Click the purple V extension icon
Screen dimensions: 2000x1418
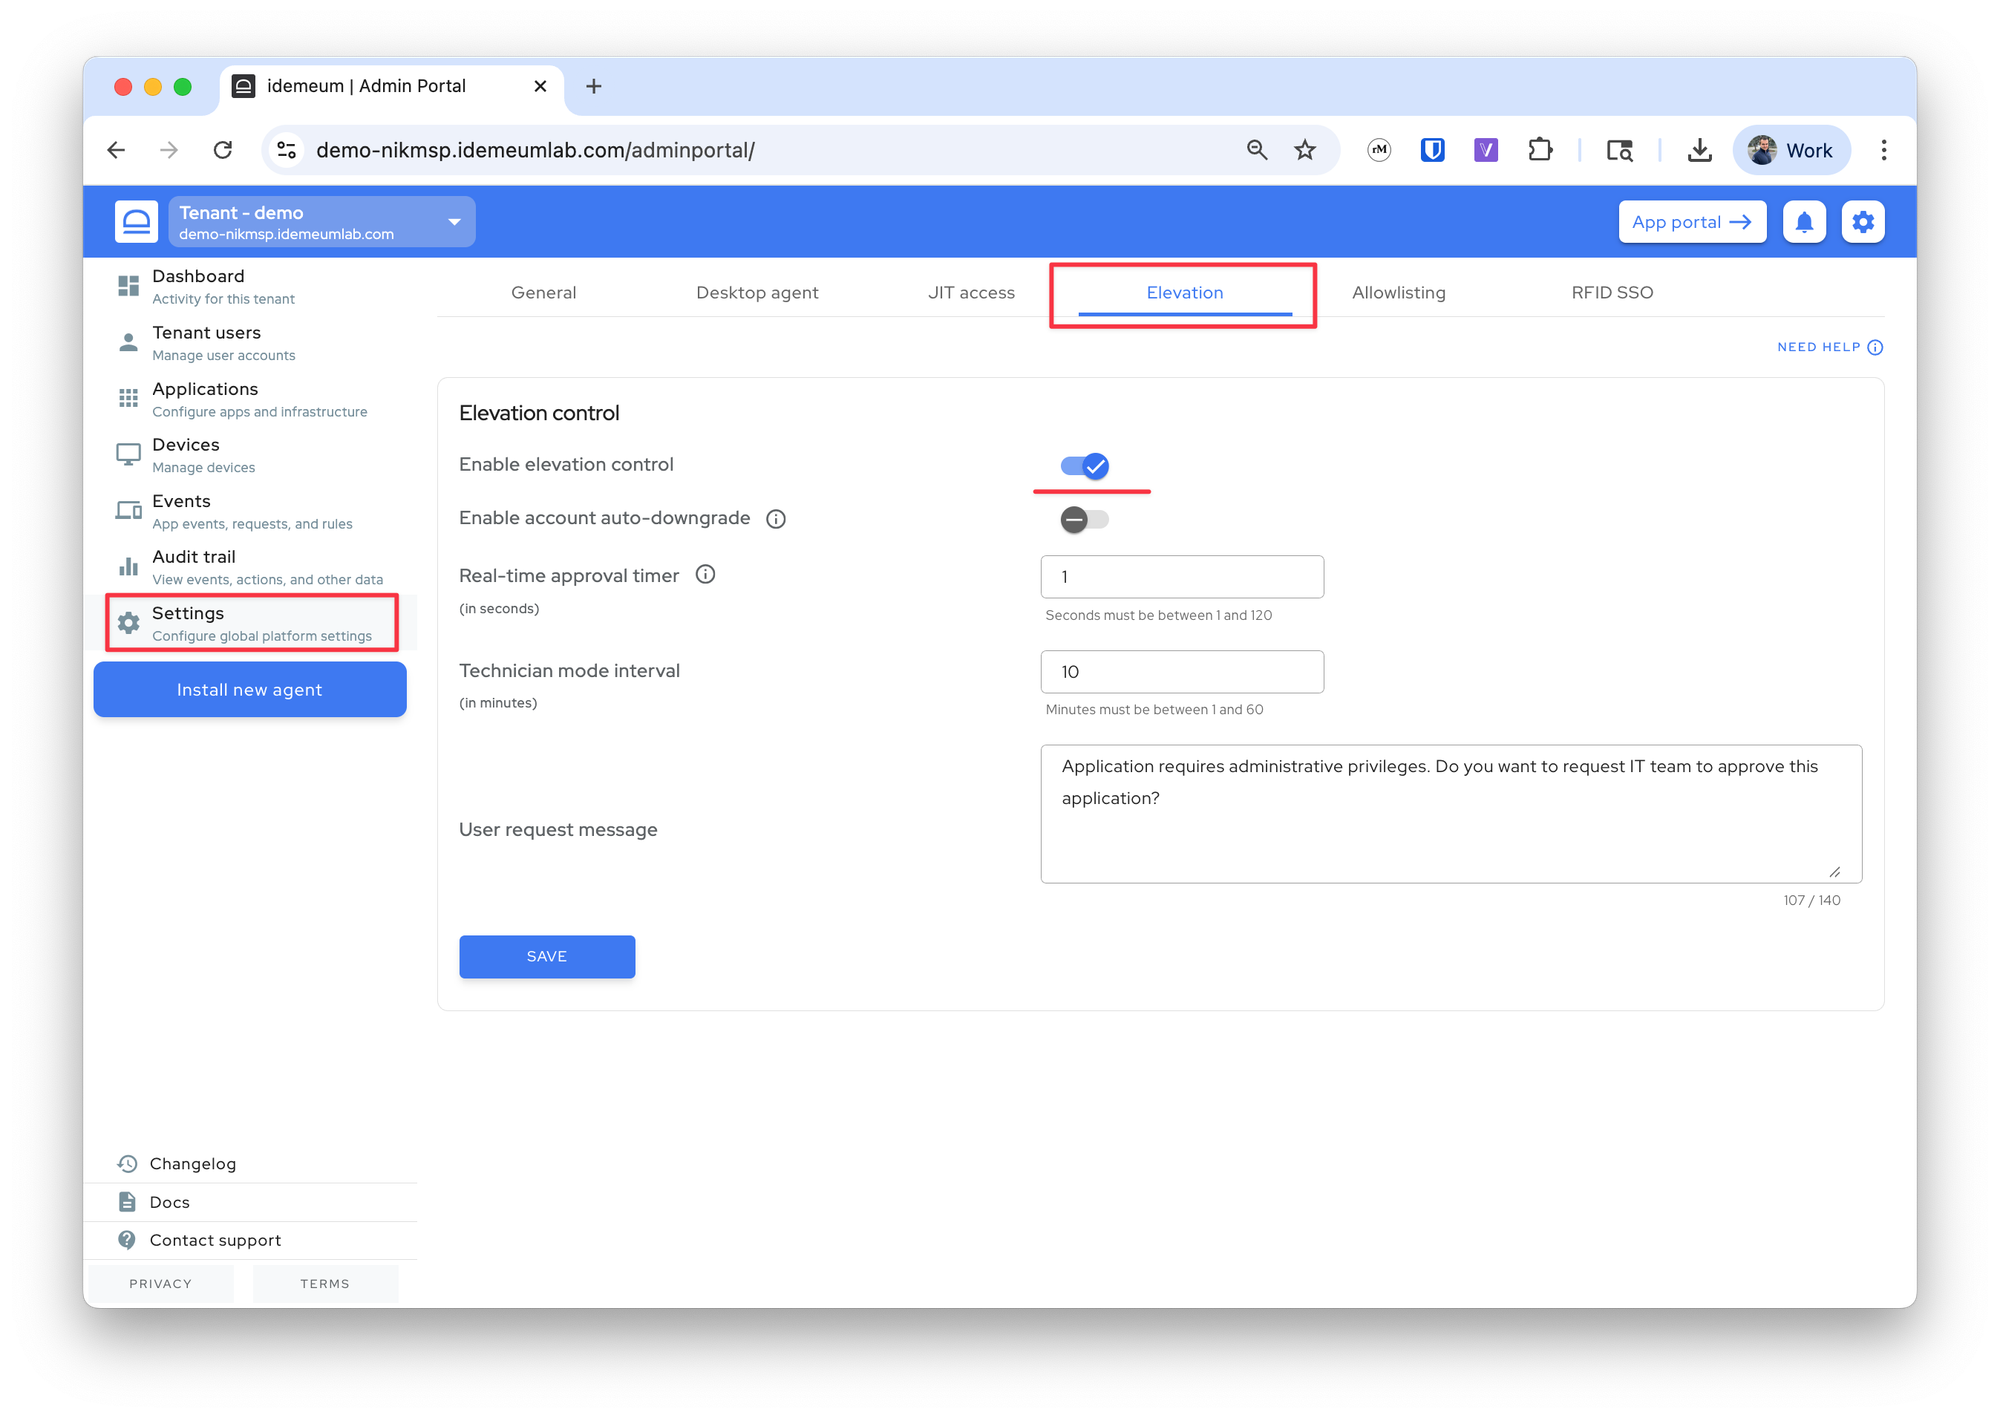[1486, 150]
